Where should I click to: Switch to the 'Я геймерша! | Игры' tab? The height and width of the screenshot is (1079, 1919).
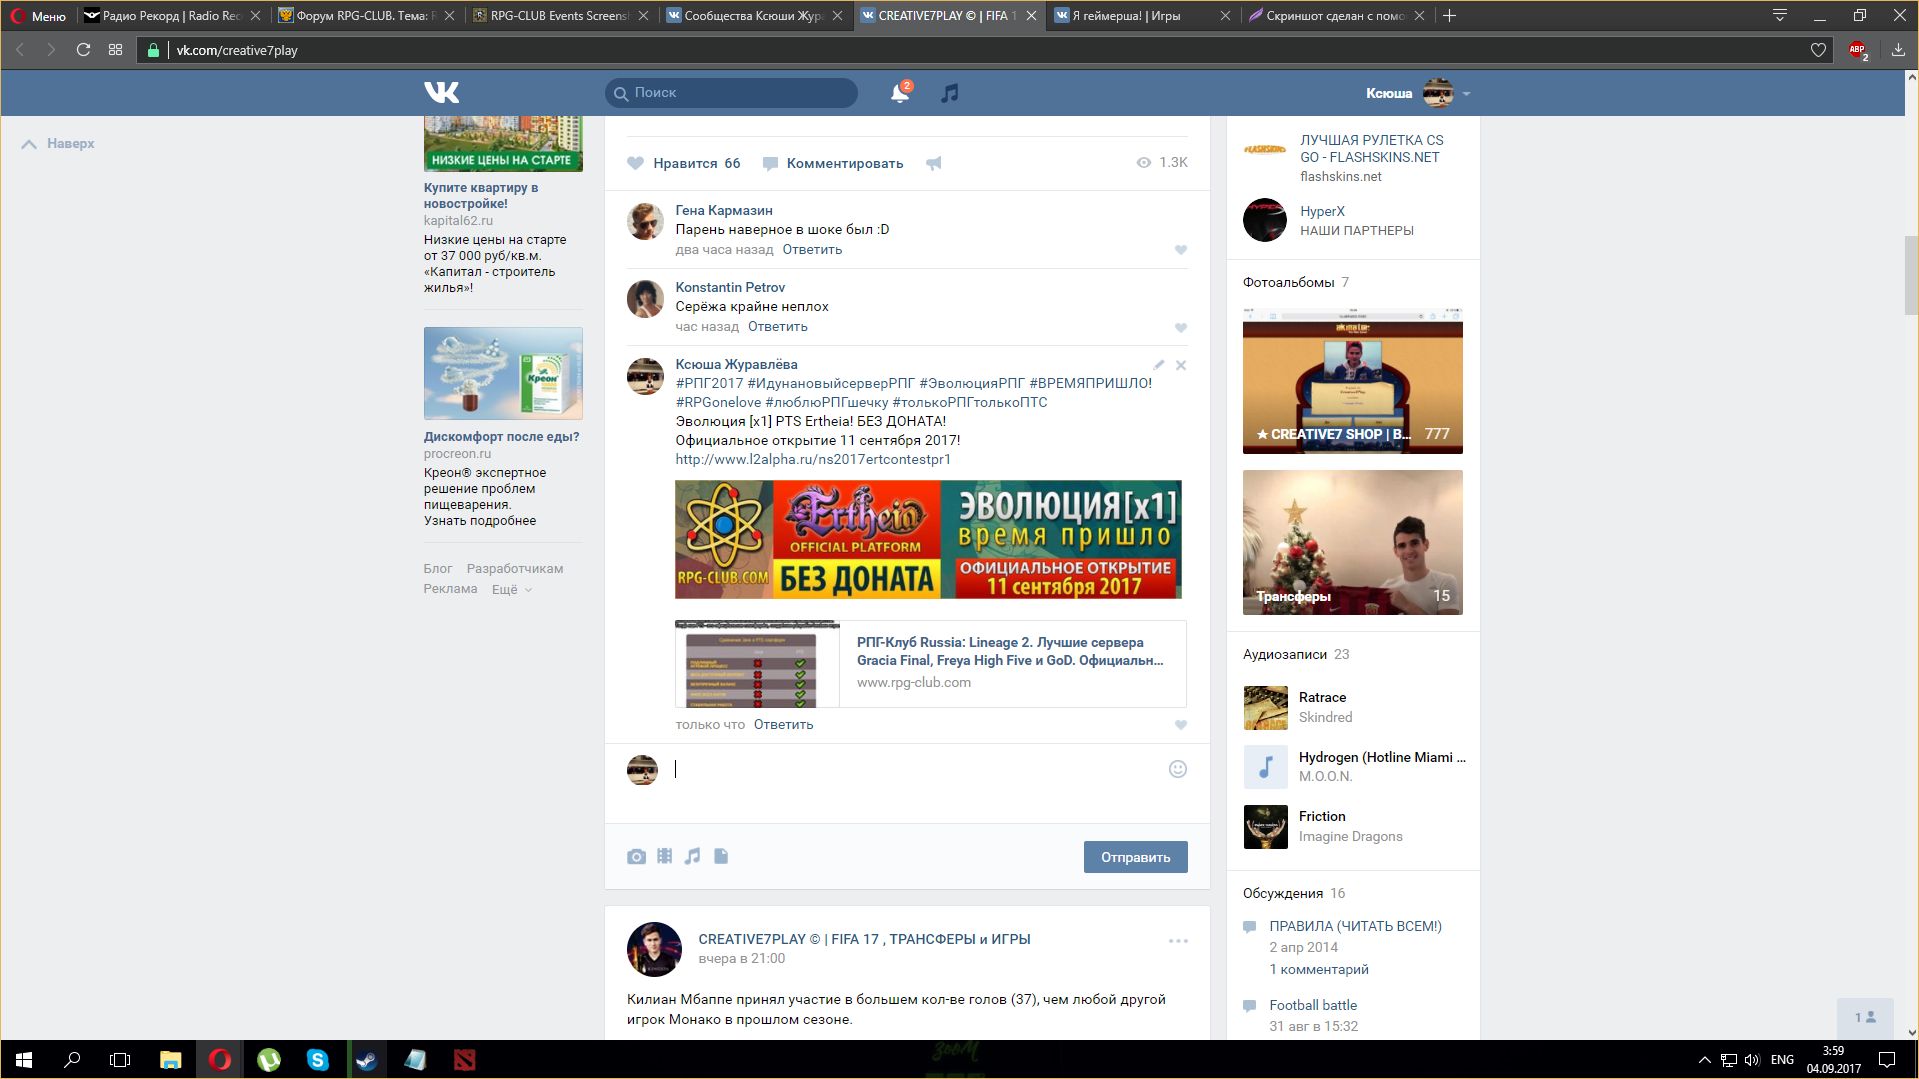[1143, 16]
